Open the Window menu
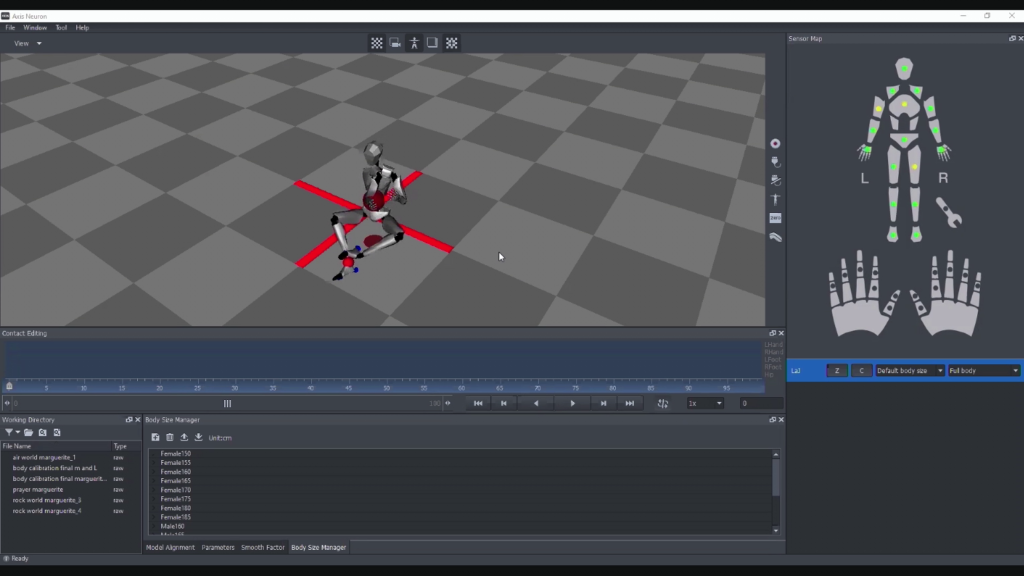The image size is (1024, 576). click(35, 28)
